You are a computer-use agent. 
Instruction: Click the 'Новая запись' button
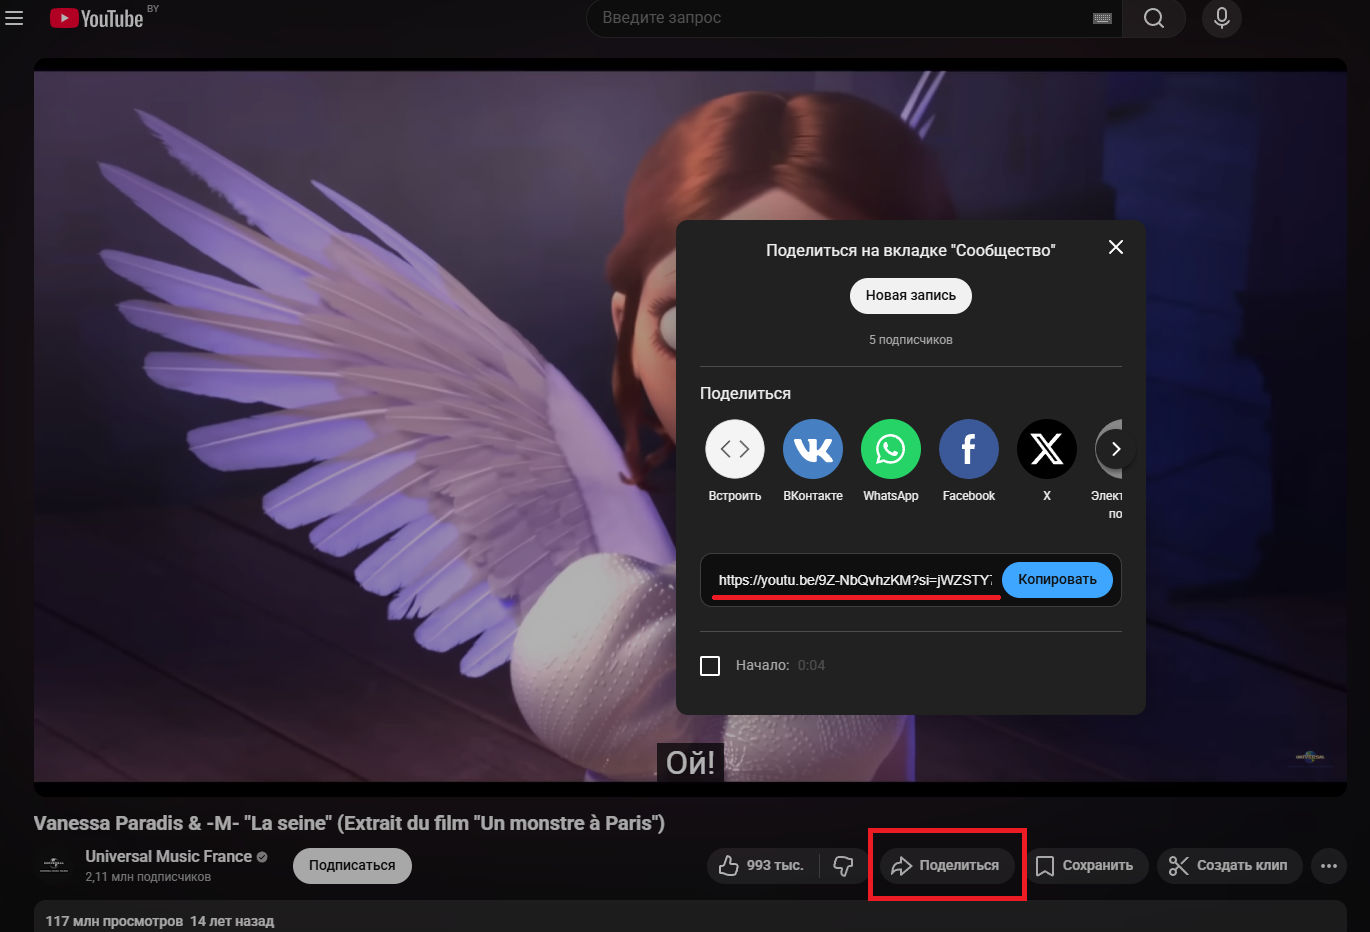pos(911,296)
